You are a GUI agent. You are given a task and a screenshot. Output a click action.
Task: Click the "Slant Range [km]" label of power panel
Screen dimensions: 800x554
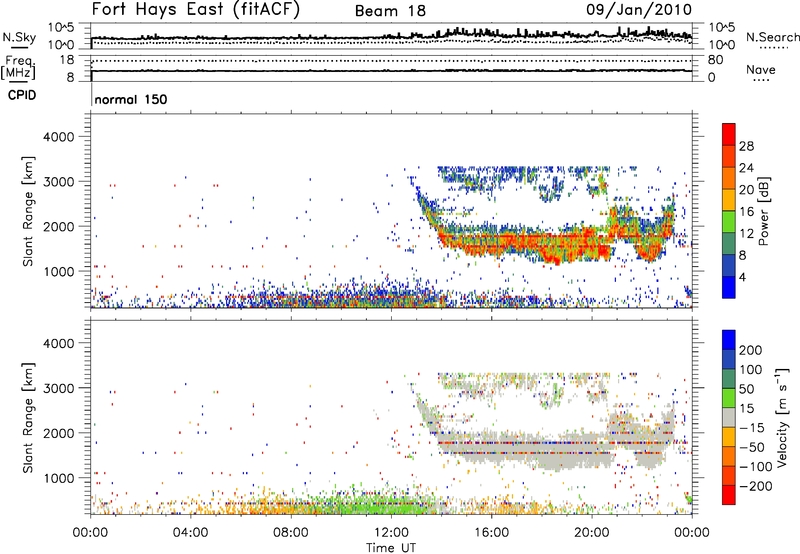click(x=28, y=211)
